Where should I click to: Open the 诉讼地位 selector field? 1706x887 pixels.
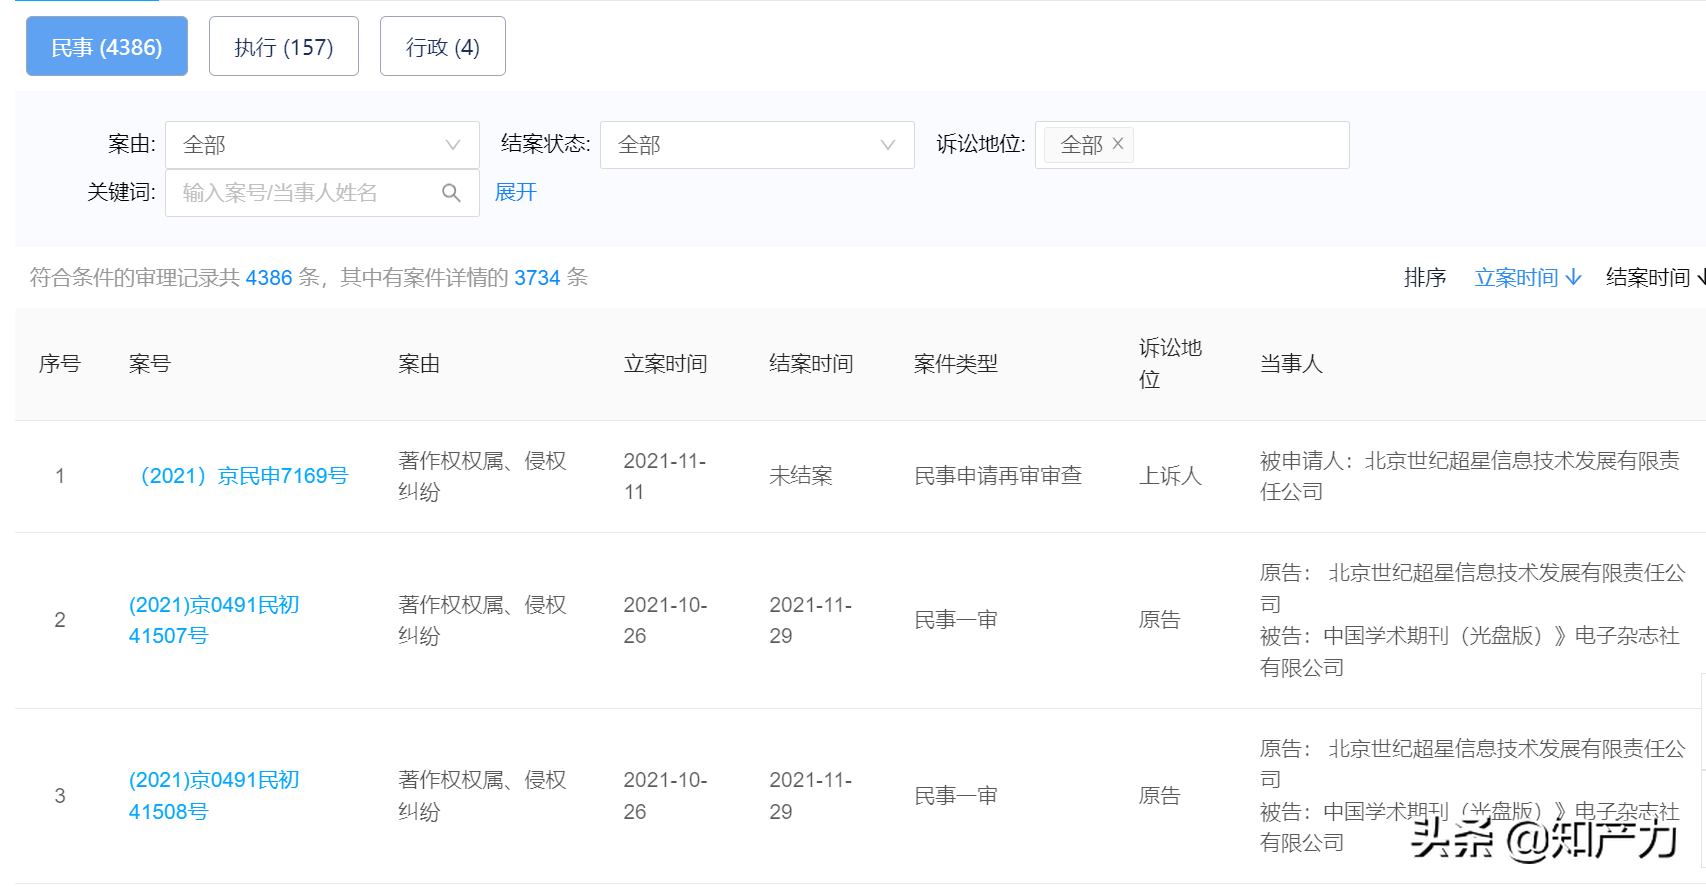[x=1192, y=145]
